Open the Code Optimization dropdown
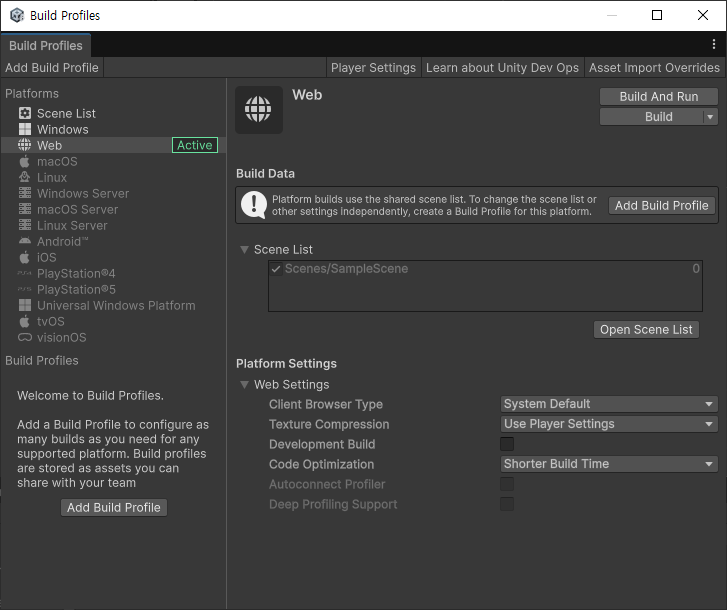The image size is (727, 610). point(609,464)
